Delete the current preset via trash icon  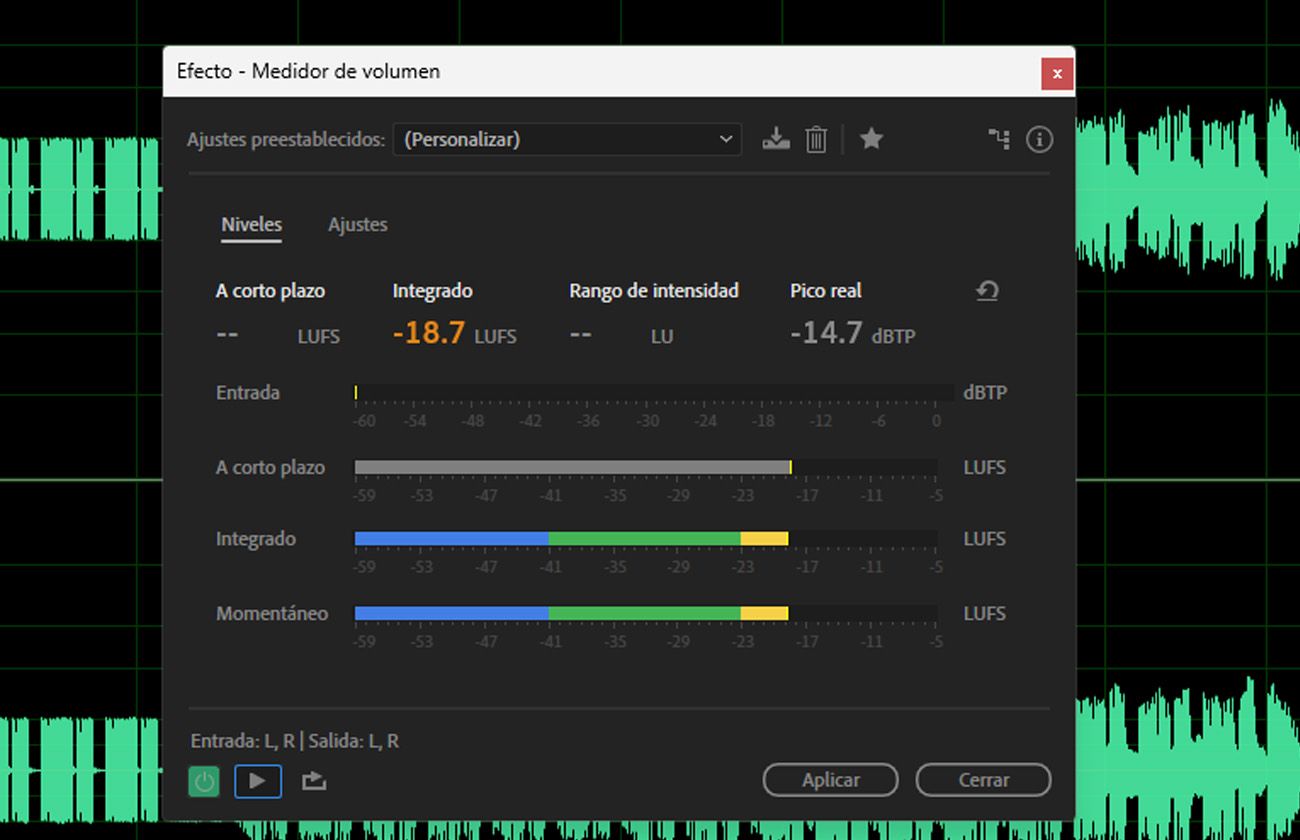pos(816,139)
